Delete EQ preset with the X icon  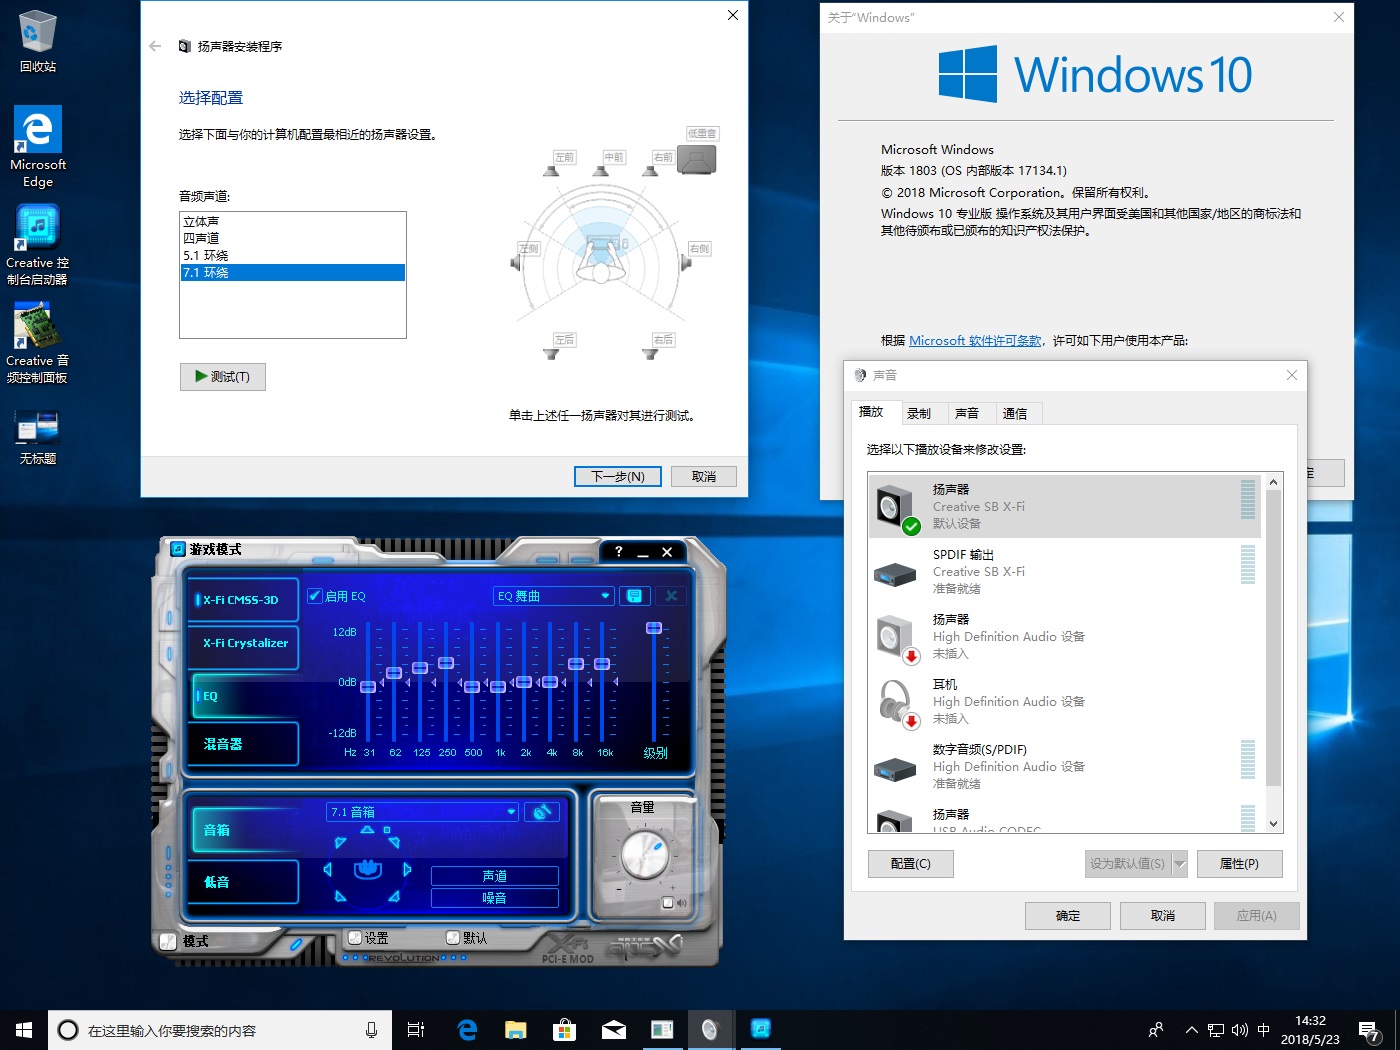click(671, 596)
